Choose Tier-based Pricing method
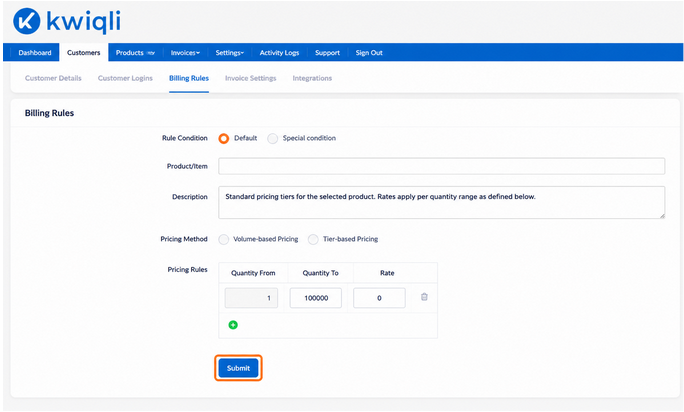This screenshot has width=684, height=412. pyautogui.click(x=313, y=239)
